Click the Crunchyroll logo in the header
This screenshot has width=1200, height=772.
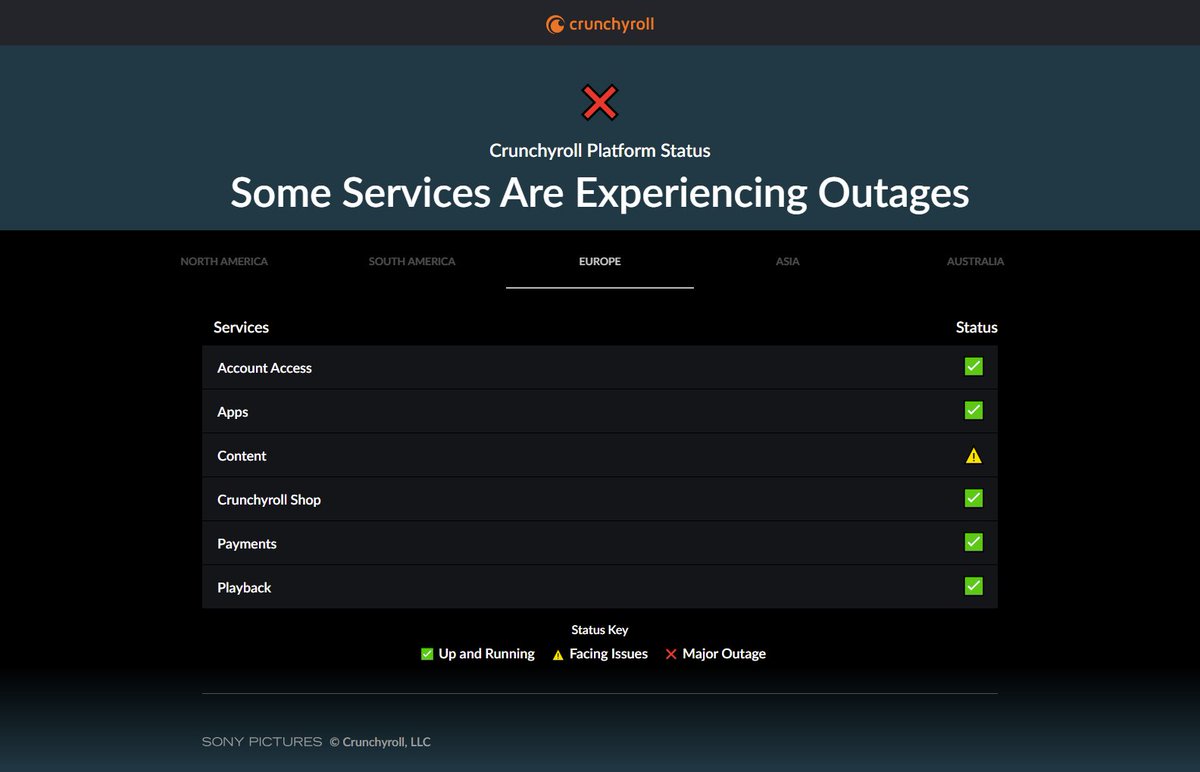pos(600,23)
